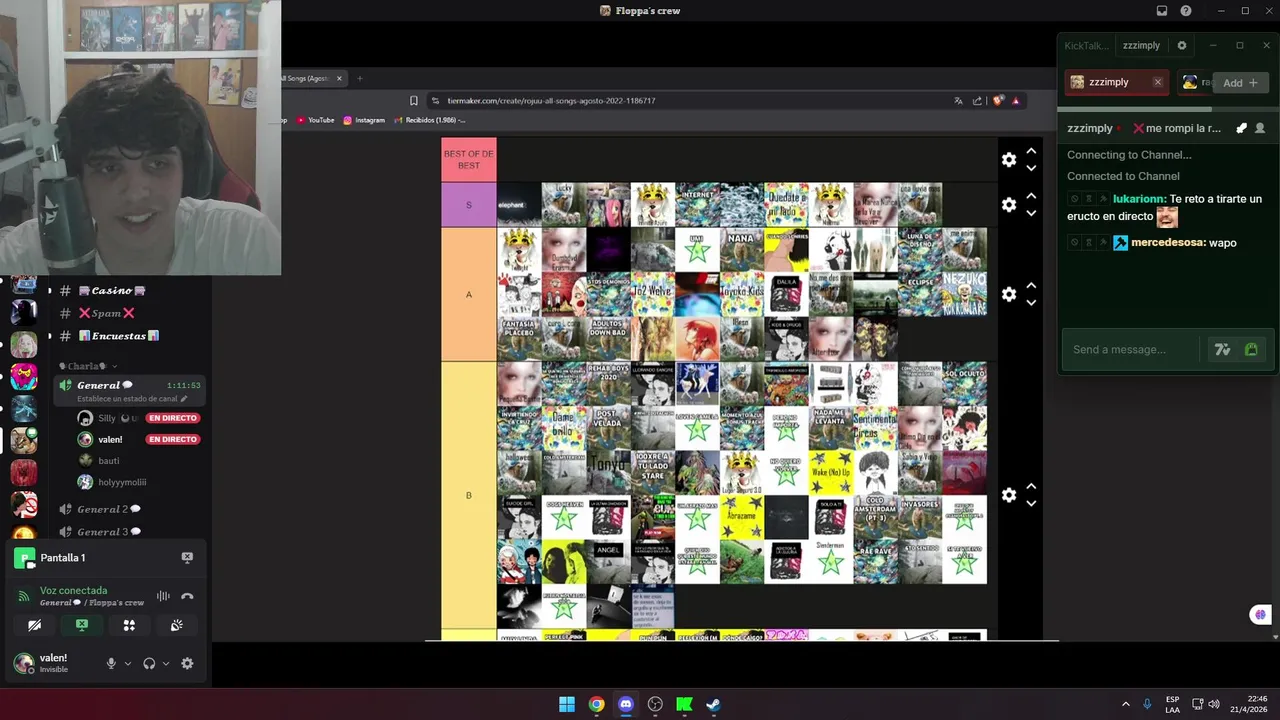
Task: Click the bookmark icon in browser address bar
Action: (x=414, y=101)
